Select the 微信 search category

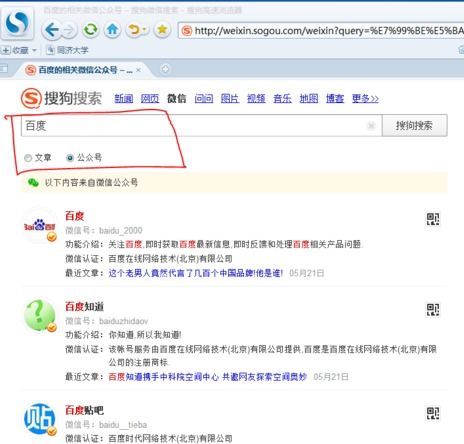[x=176, y=98]
